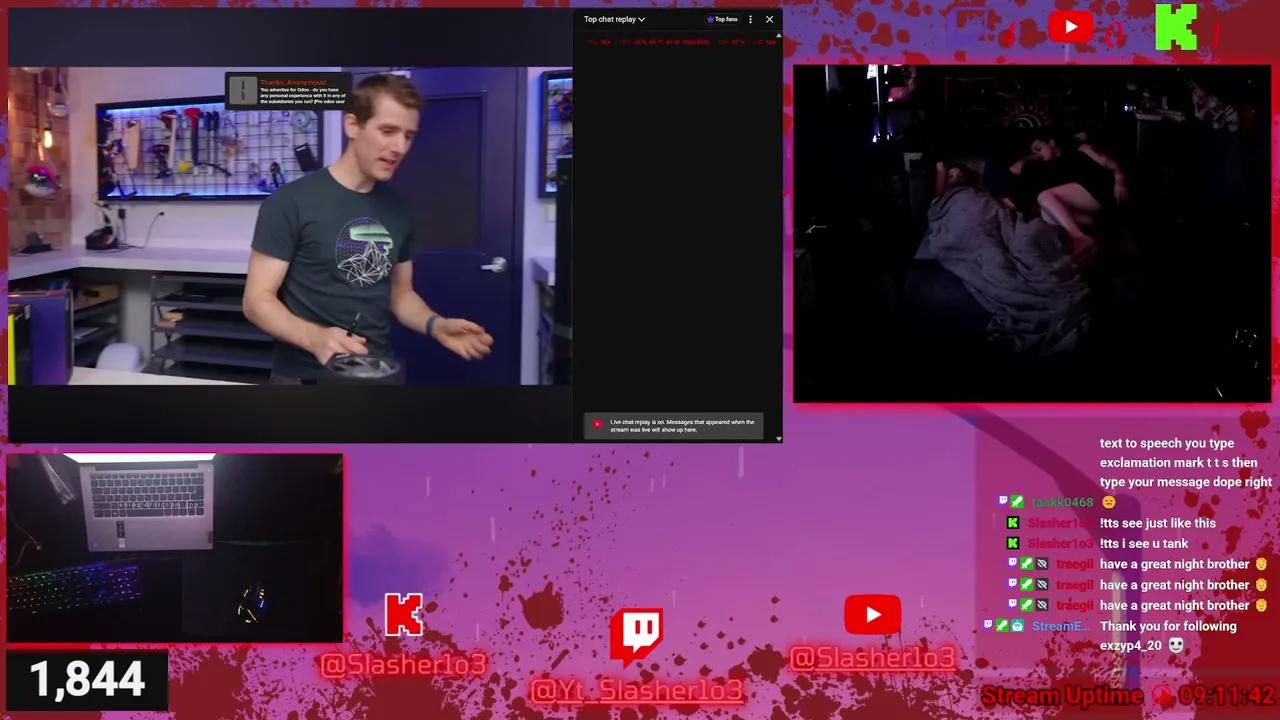This screenshot has height=720, width=1280.
Task: Open the Top chat replay dropdown
Action: [x=614, y=19]
